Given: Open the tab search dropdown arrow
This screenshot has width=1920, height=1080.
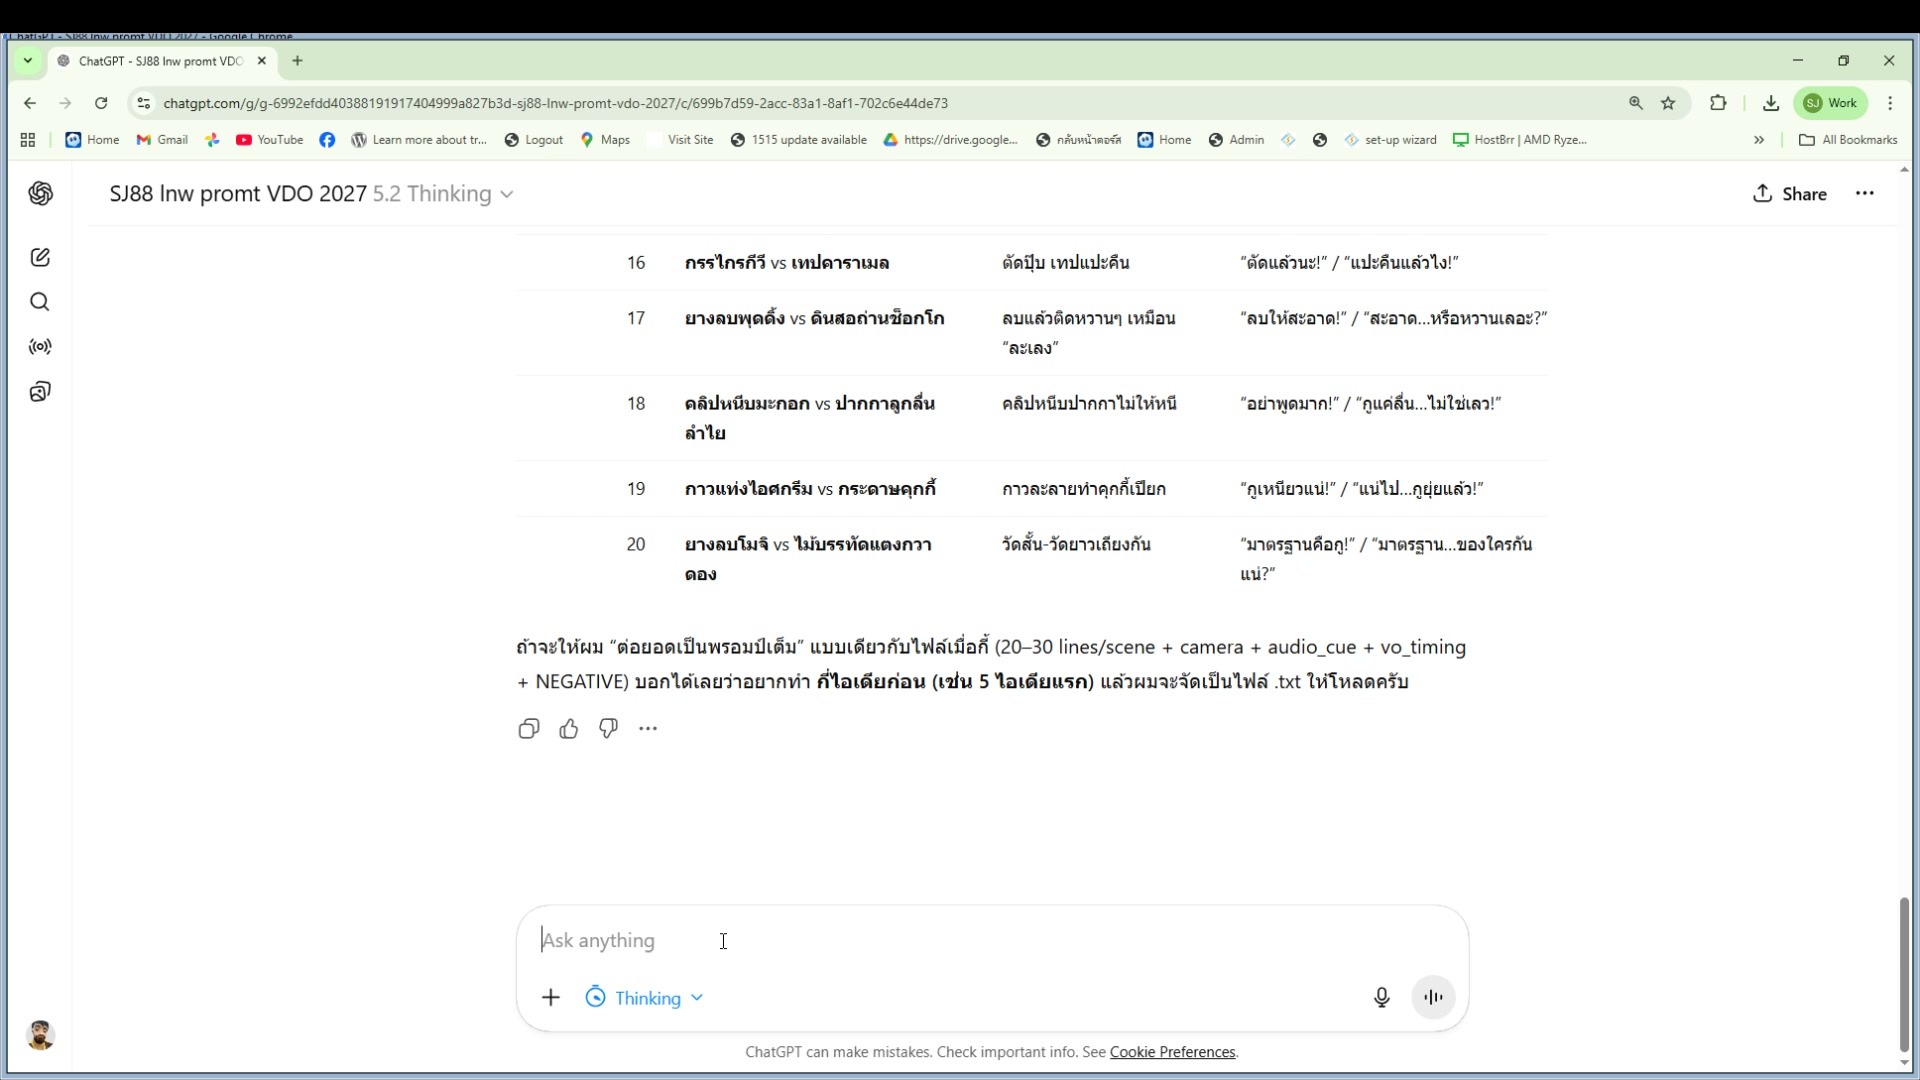Looking at the screenshot, I should (28, 61).
